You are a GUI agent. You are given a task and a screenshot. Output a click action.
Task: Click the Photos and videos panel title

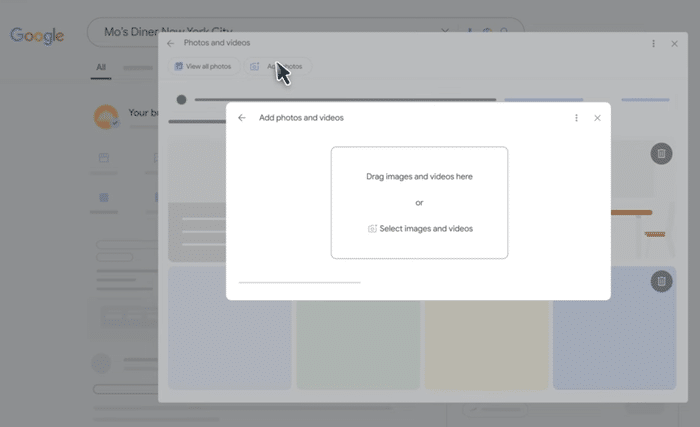pyautogui.click(x=217, y=43)
